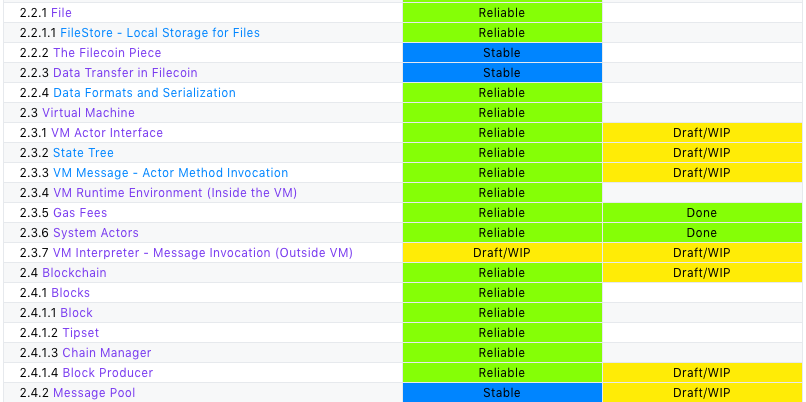Open the Gas Fees link
The width and height of the screenshot is (806, 402).
(x=80, y=213)
